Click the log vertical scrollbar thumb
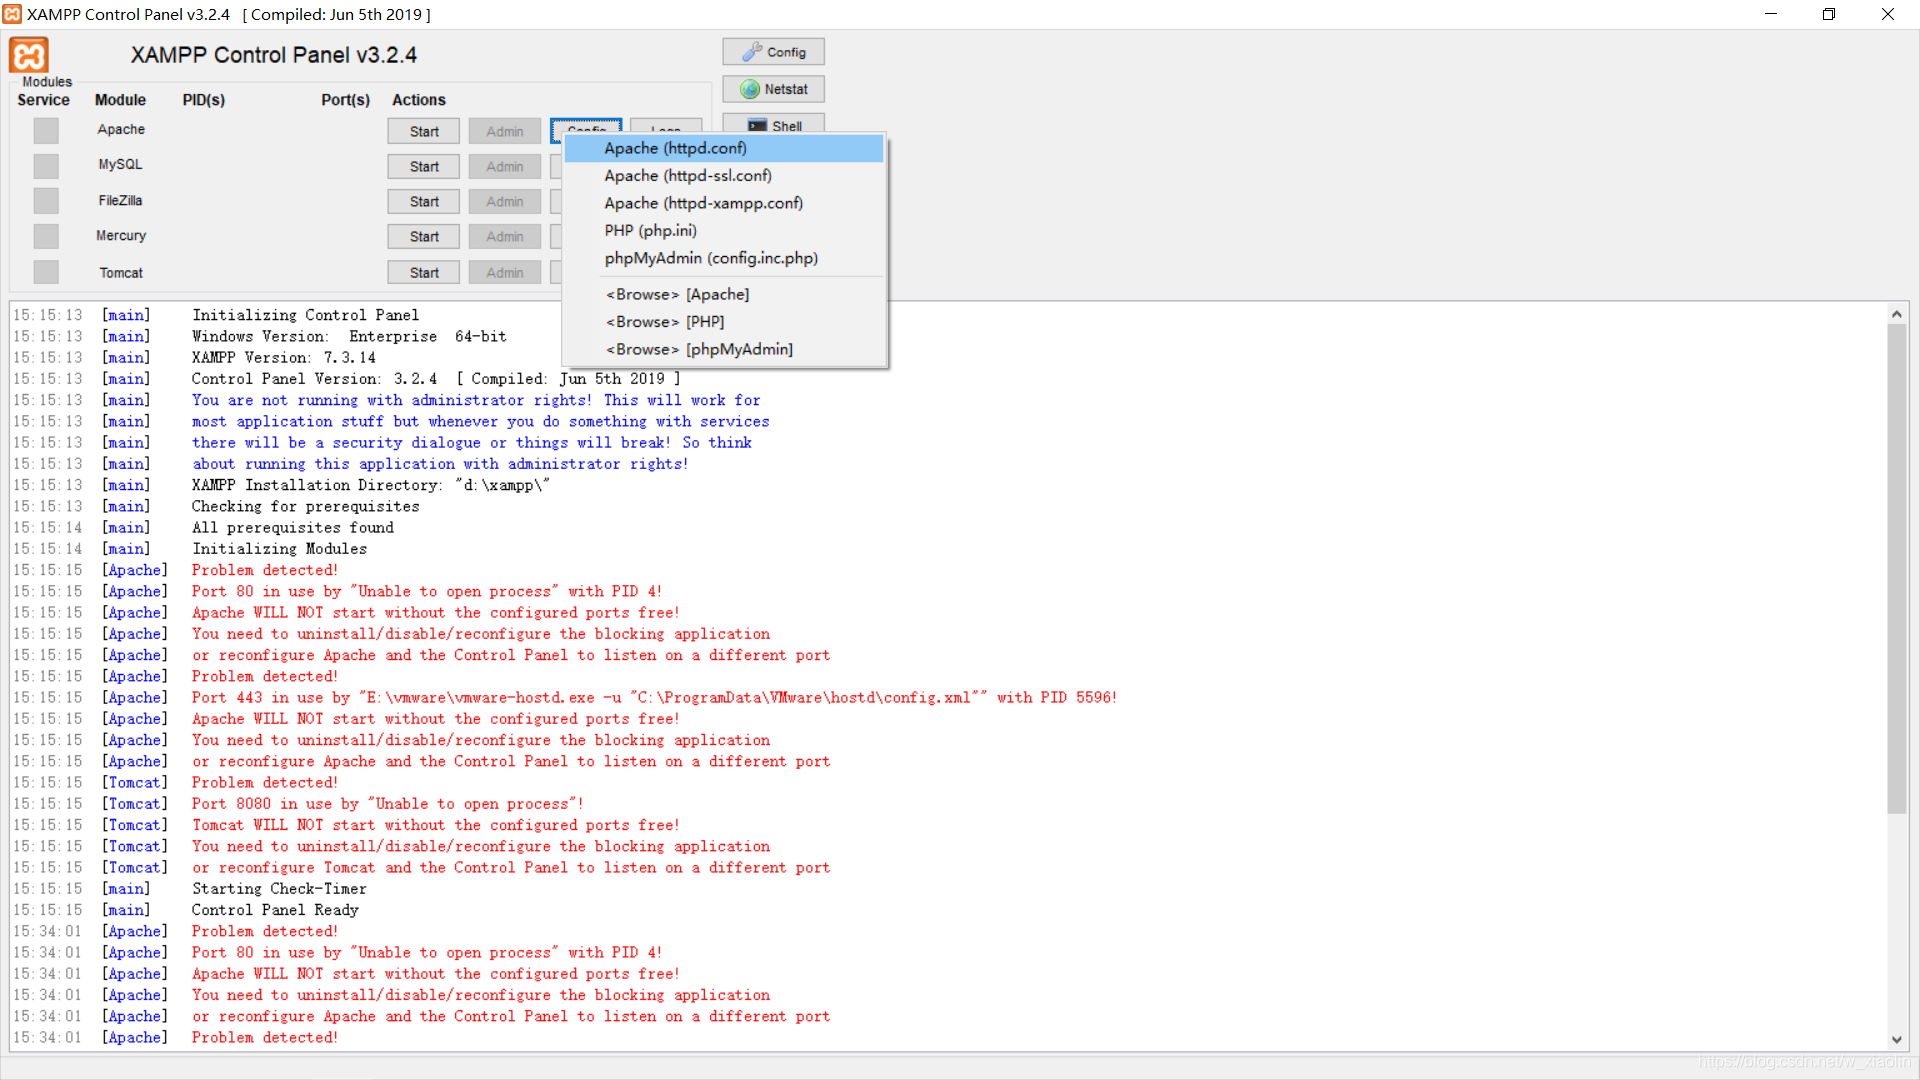The width and height of the screenshot is (1920, 1080). (x=1896, y=568)
